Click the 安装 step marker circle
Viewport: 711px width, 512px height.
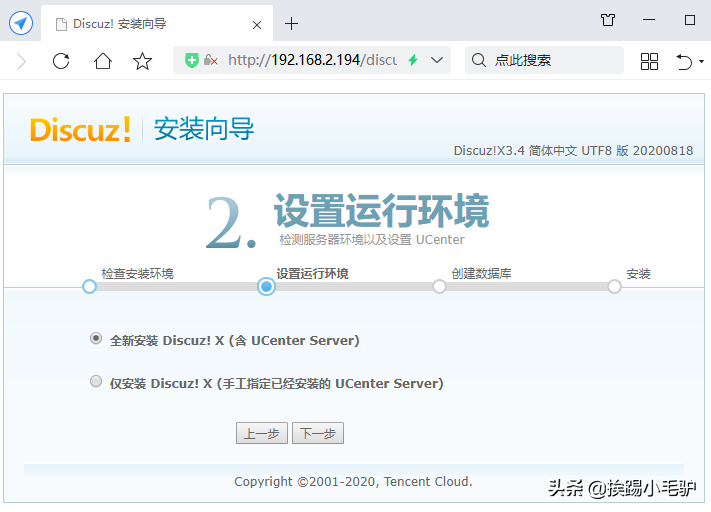614,287
